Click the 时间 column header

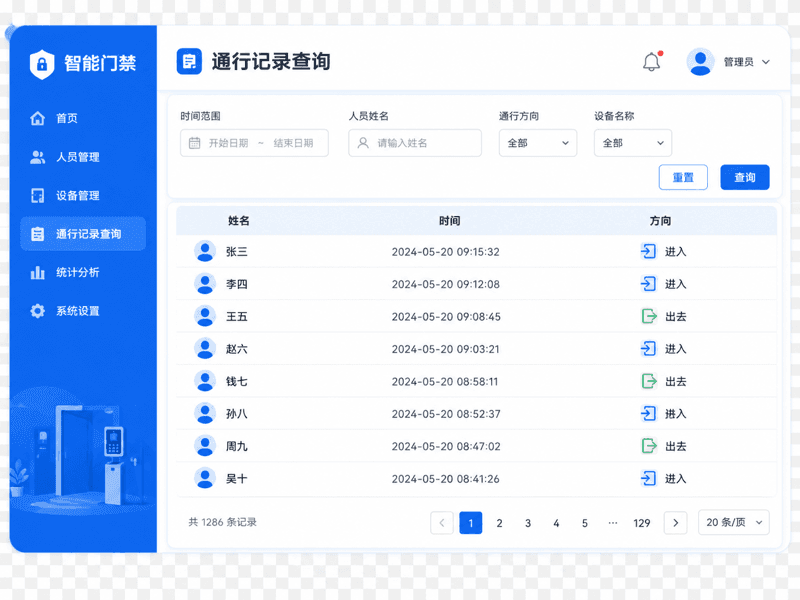coord(449,221)
